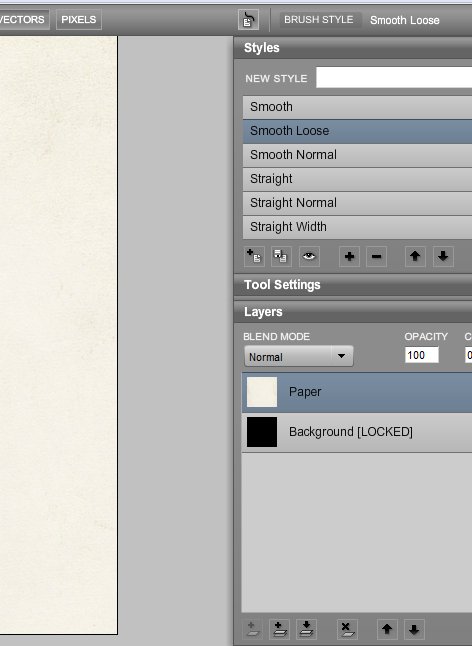Select the Smooth style
Image resolution: width=472 pixels, height=646 pixels.
[x=358, y=107]
